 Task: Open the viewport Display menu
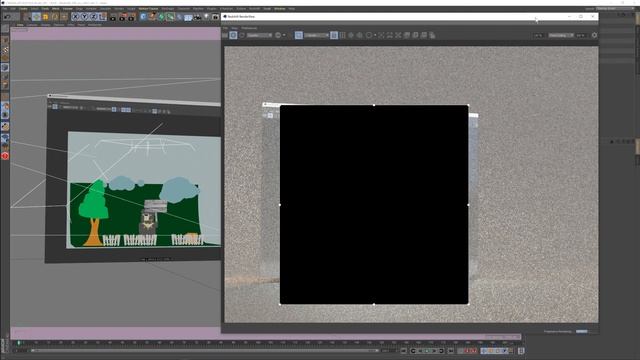(x=46, y=24)
